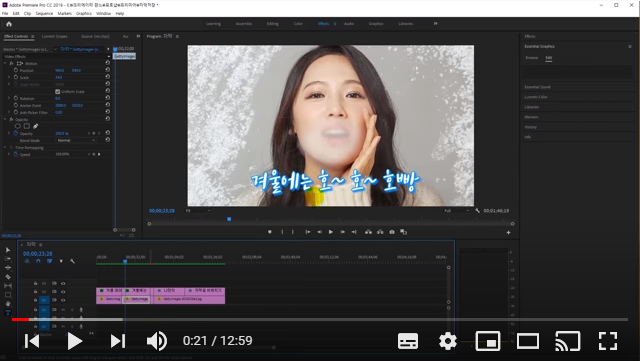
Task: Toggle Linked Selection in the timeline
Action: coord(49,261)
